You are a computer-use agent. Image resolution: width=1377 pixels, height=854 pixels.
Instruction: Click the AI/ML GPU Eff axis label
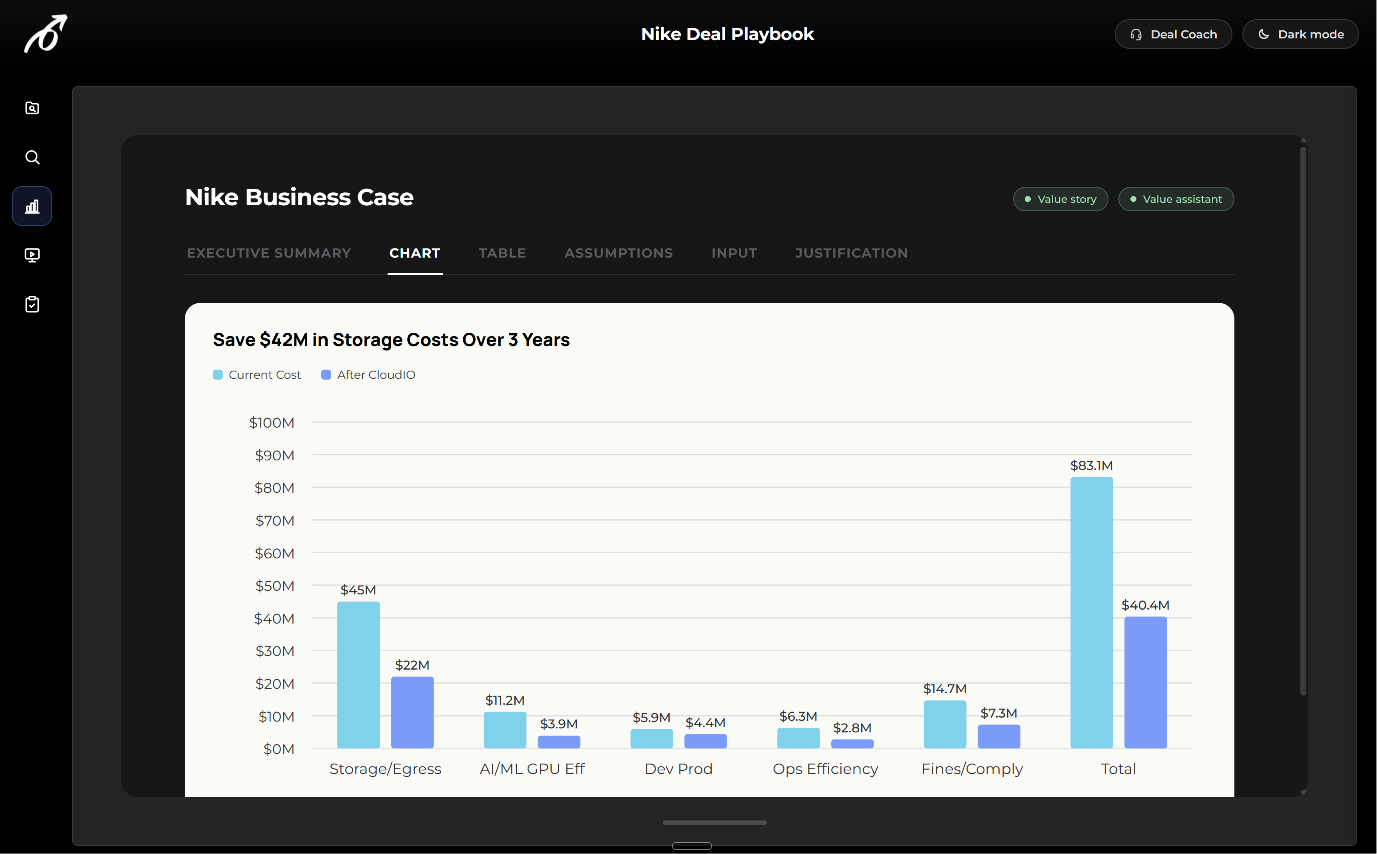[x=532, y=769]
